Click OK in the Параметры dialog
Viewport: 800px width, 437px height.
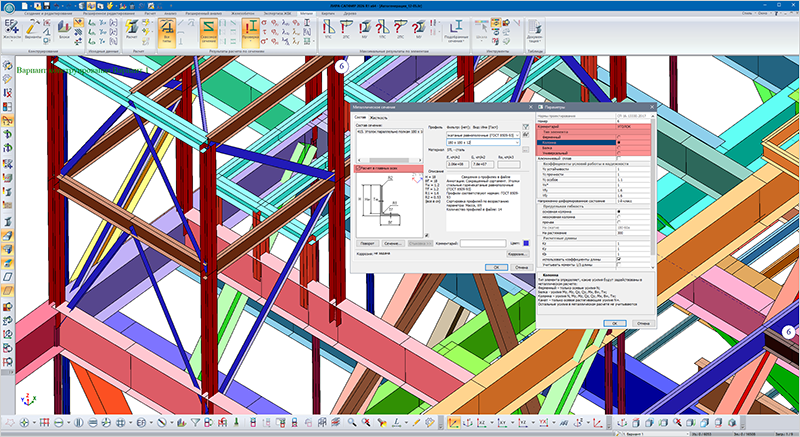pos(615,323)
